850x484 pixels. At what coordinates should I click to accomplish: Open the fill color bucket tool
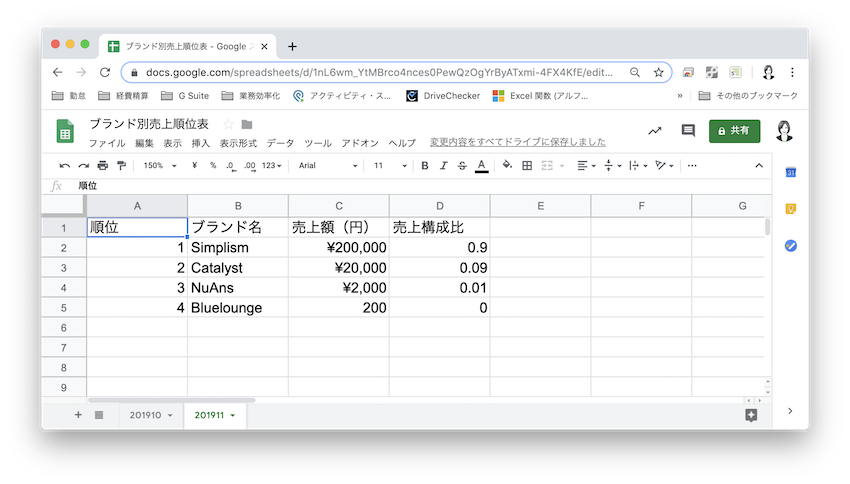507,166
